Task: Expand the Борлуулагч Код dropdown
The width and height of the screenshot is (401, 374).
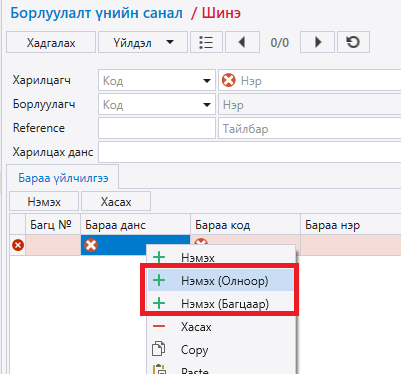Action: [x=207, y=105]
